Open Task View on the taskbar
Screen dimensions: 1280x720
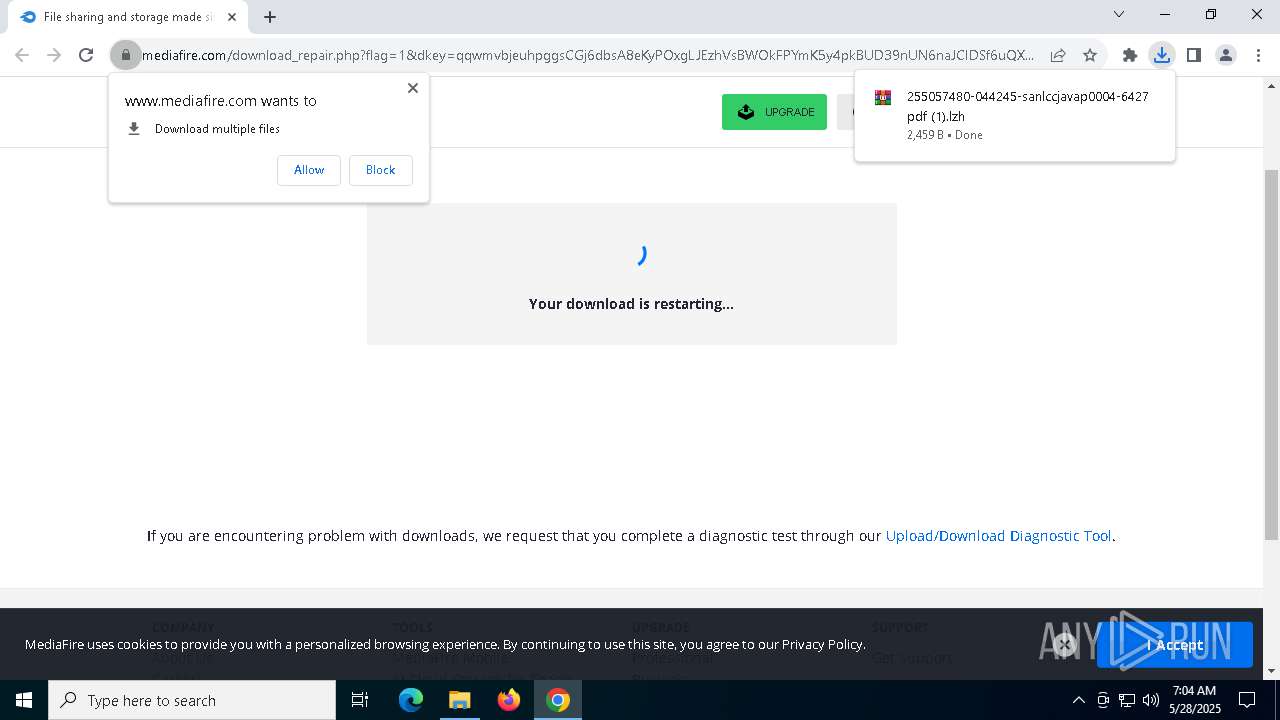[x=360, y=700]
